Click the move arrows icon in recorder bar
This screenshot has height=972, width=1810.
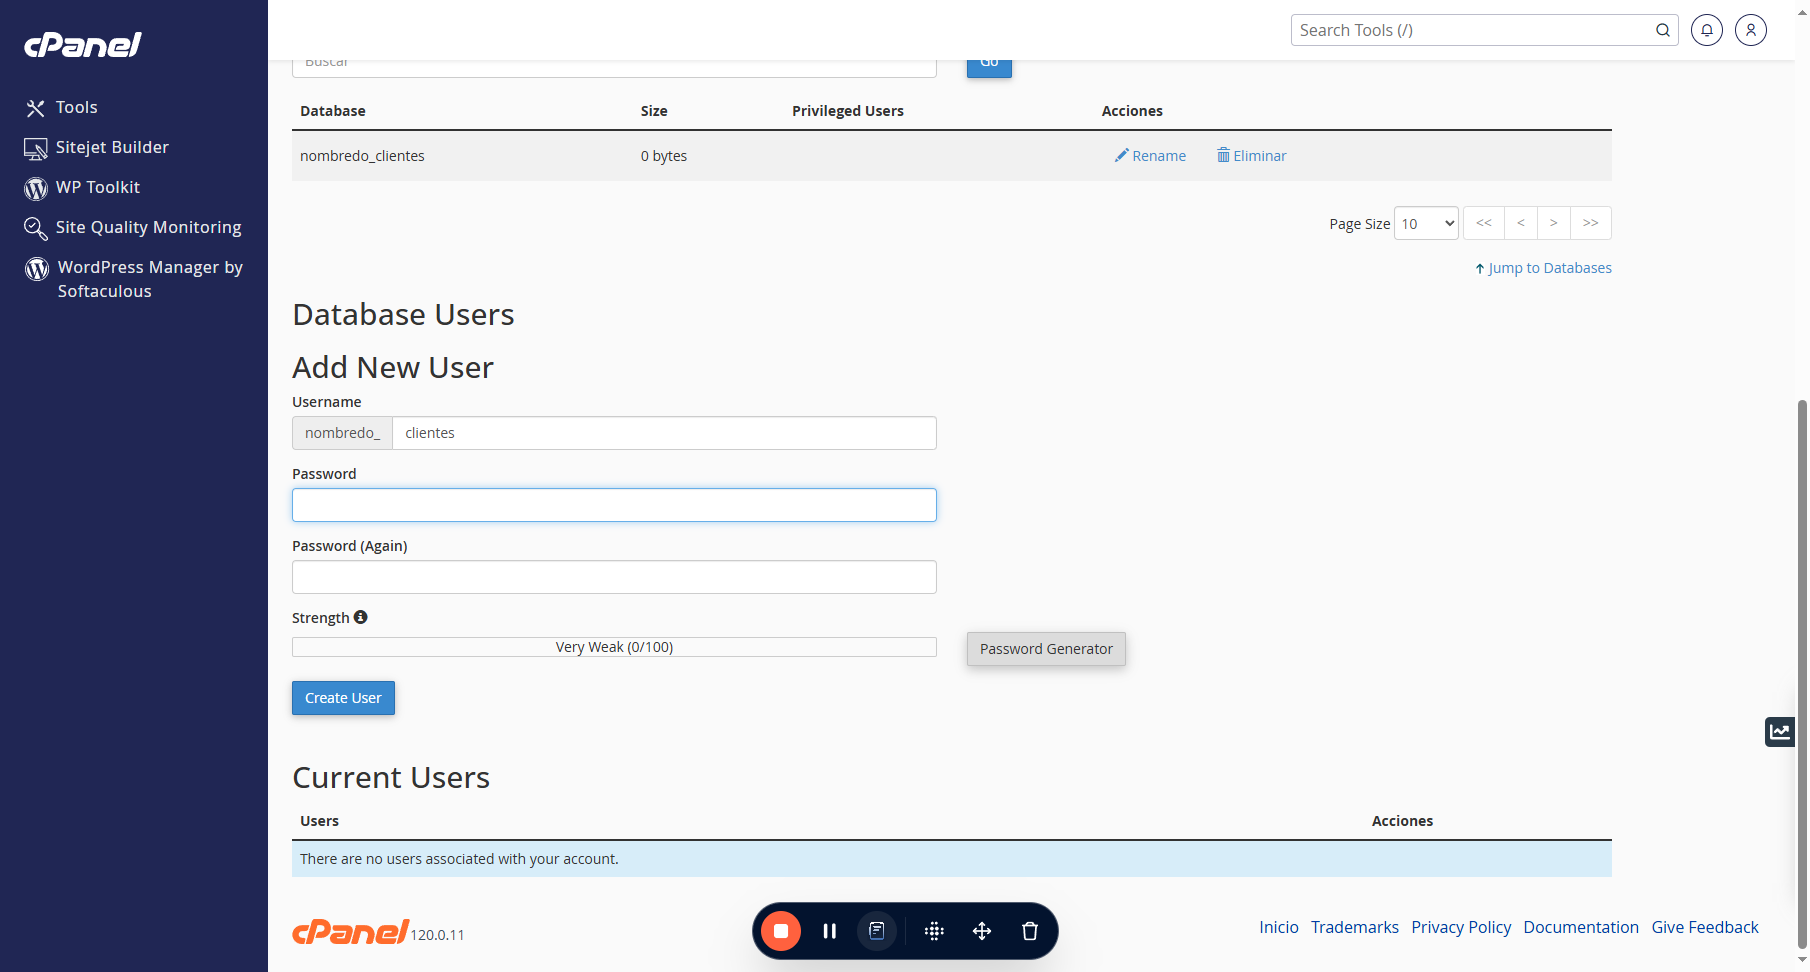click(982, 931)
